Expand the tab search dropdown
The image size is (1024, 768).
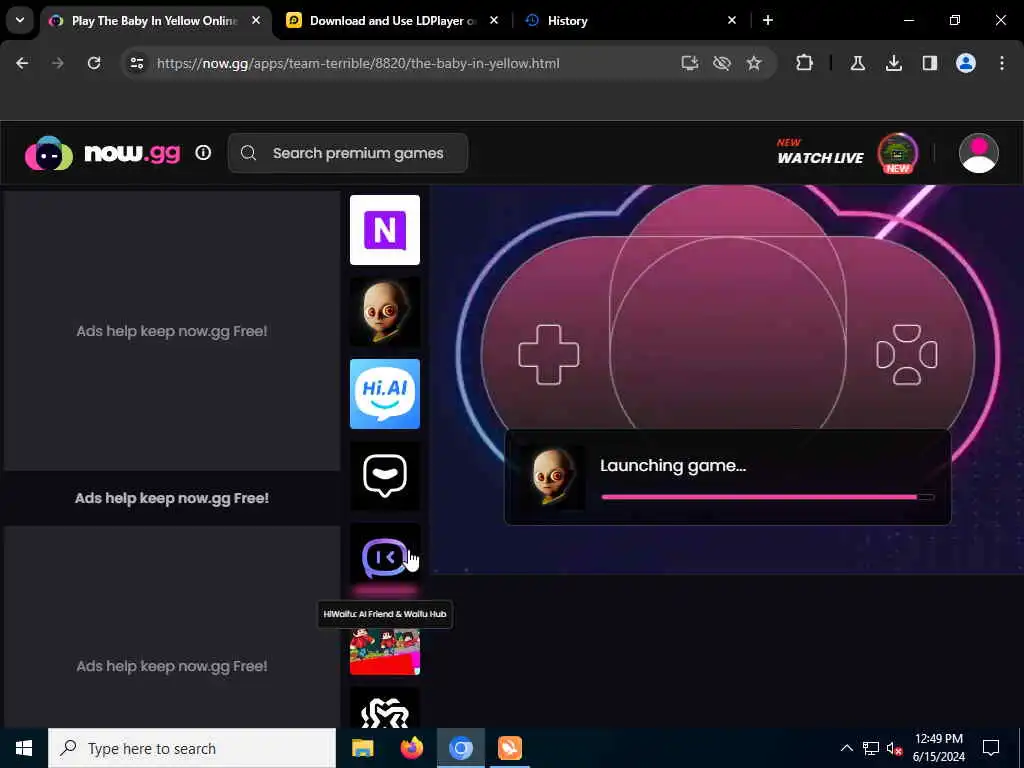pyautogui.click(x=20, y=20)
